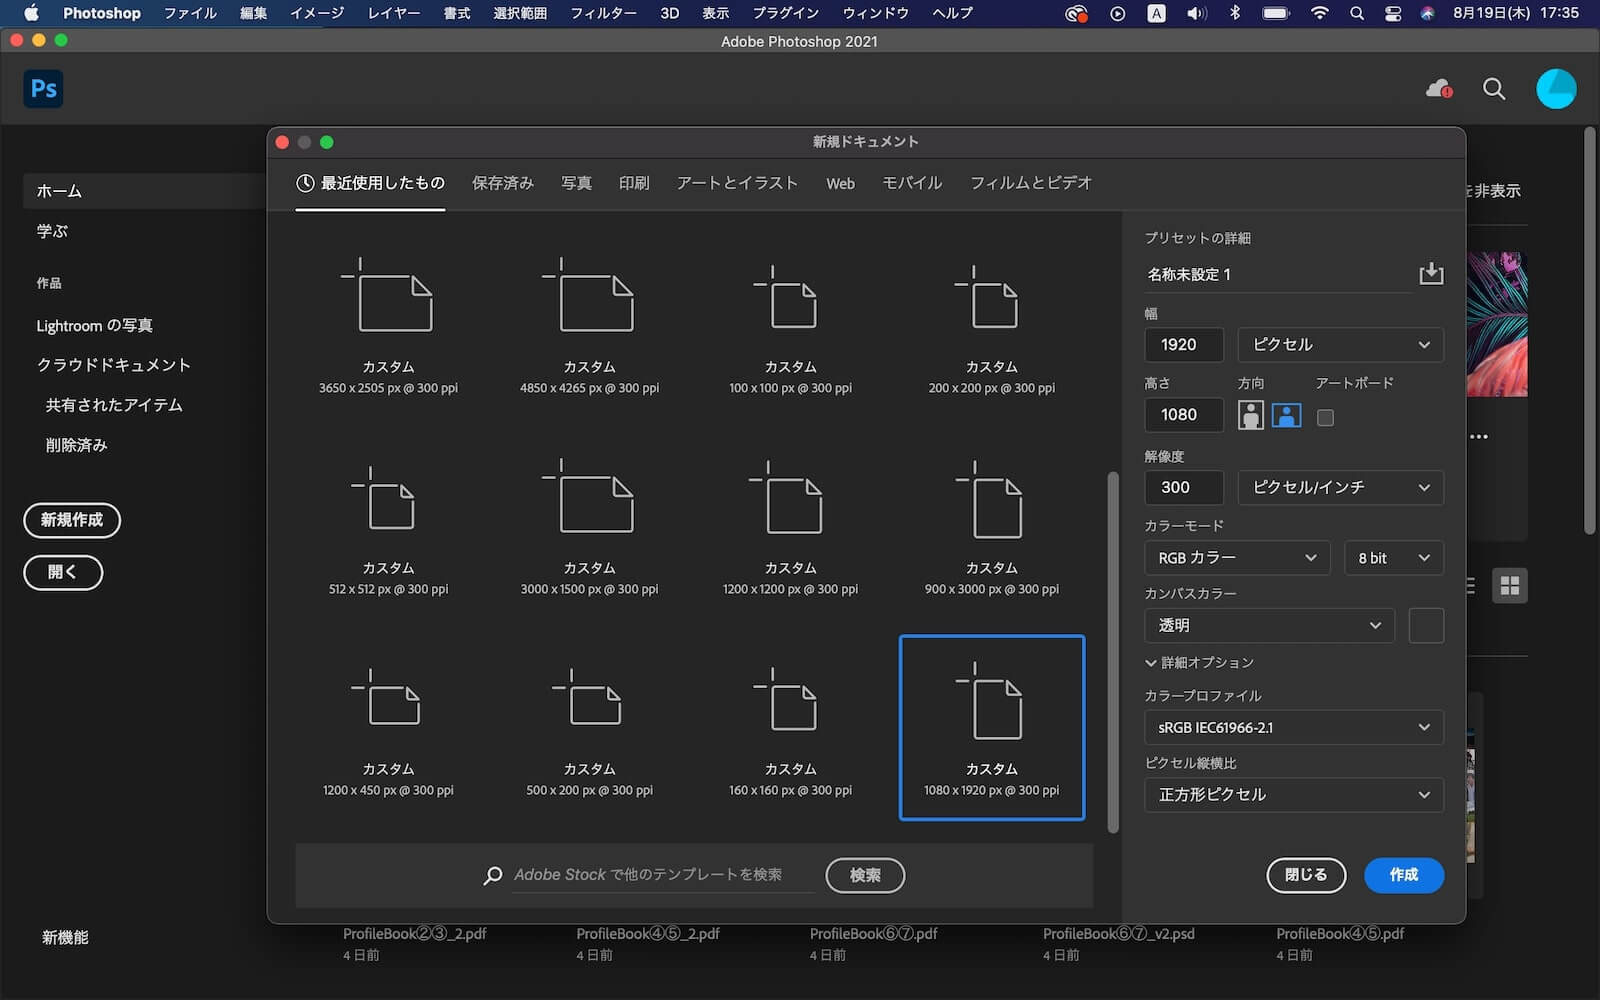This screenshot has height=1000, width=1600.
Task: Click the 作成 button
Action: tap(1404, 875)
